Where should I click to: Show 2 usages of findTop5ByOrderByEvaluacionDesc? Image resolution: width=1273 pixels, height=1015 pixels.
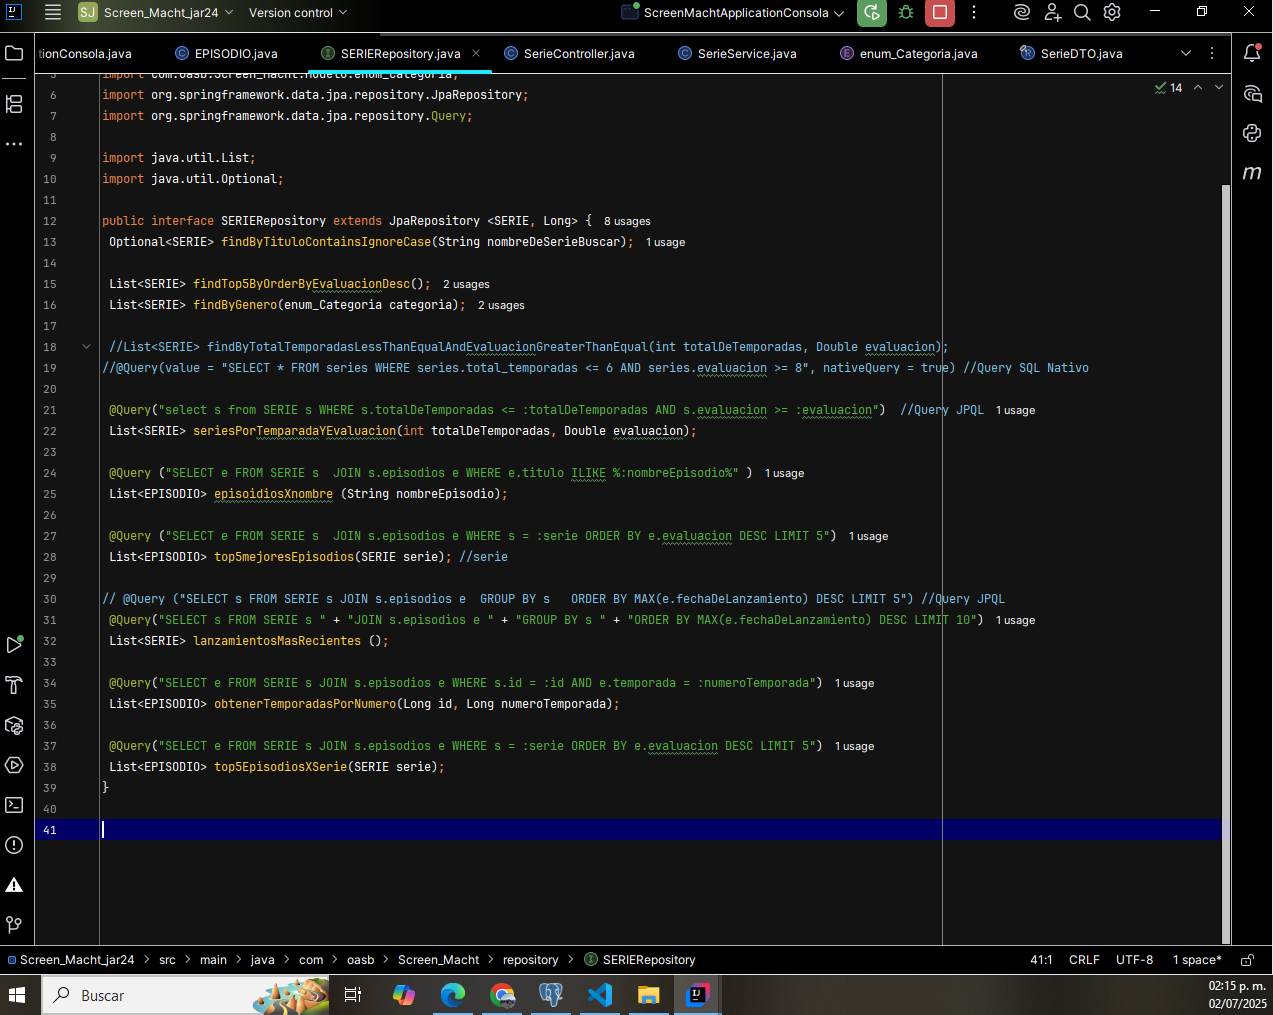(x=466, y=285)
